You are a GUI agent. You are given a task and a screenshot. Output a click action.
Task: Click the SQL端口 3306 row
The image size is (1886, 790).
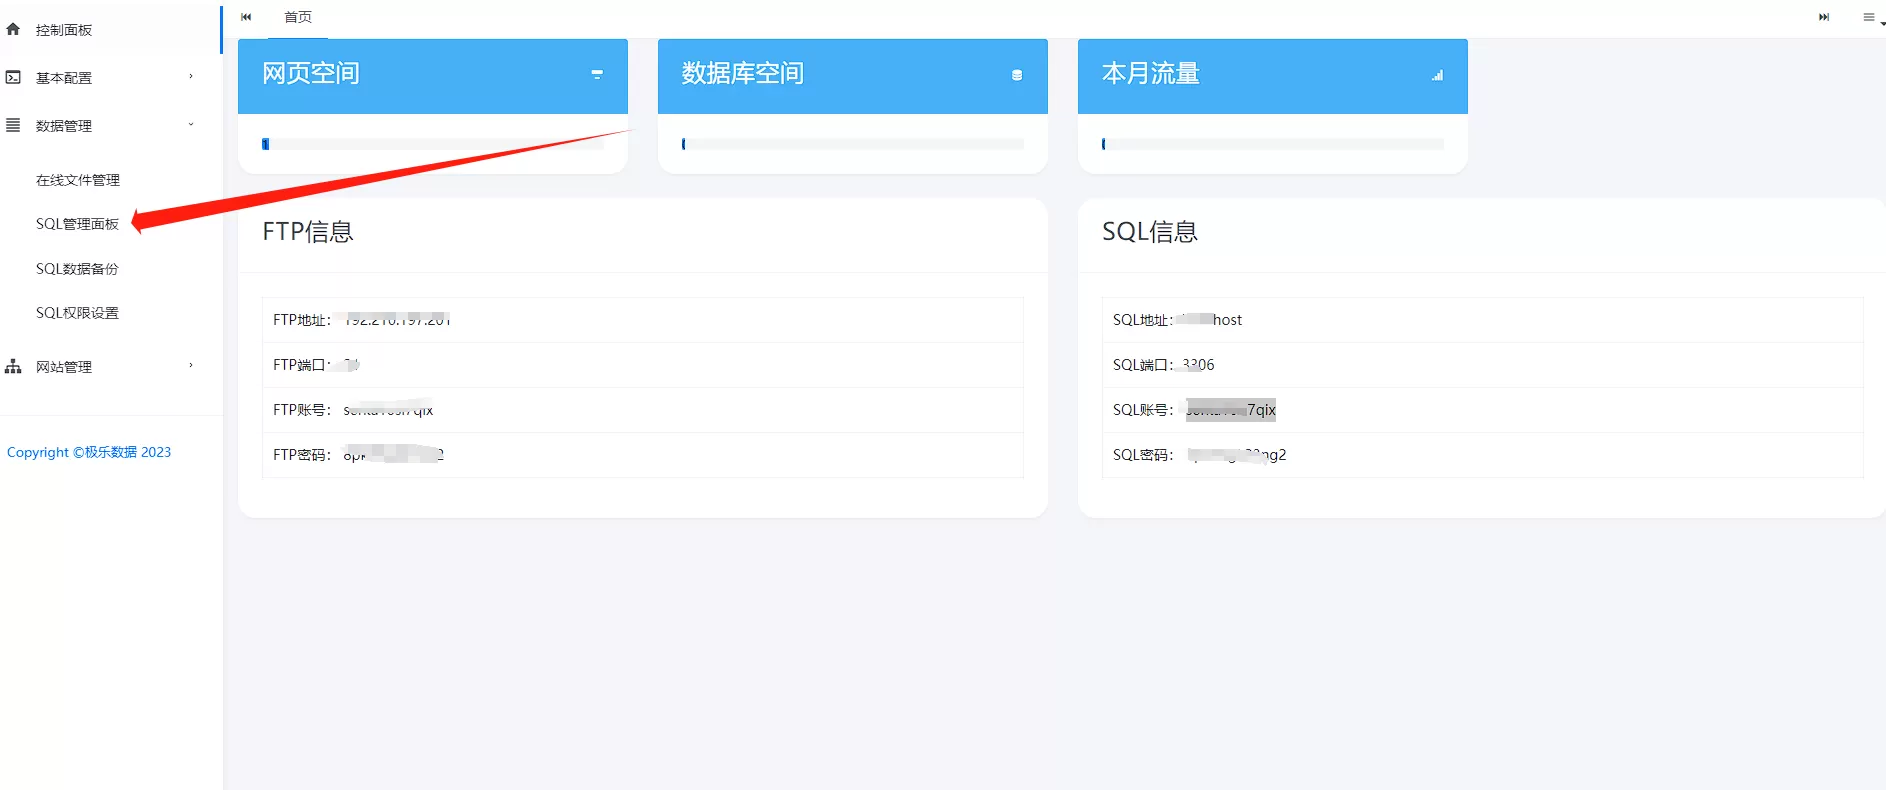(x=1483, y=365)
